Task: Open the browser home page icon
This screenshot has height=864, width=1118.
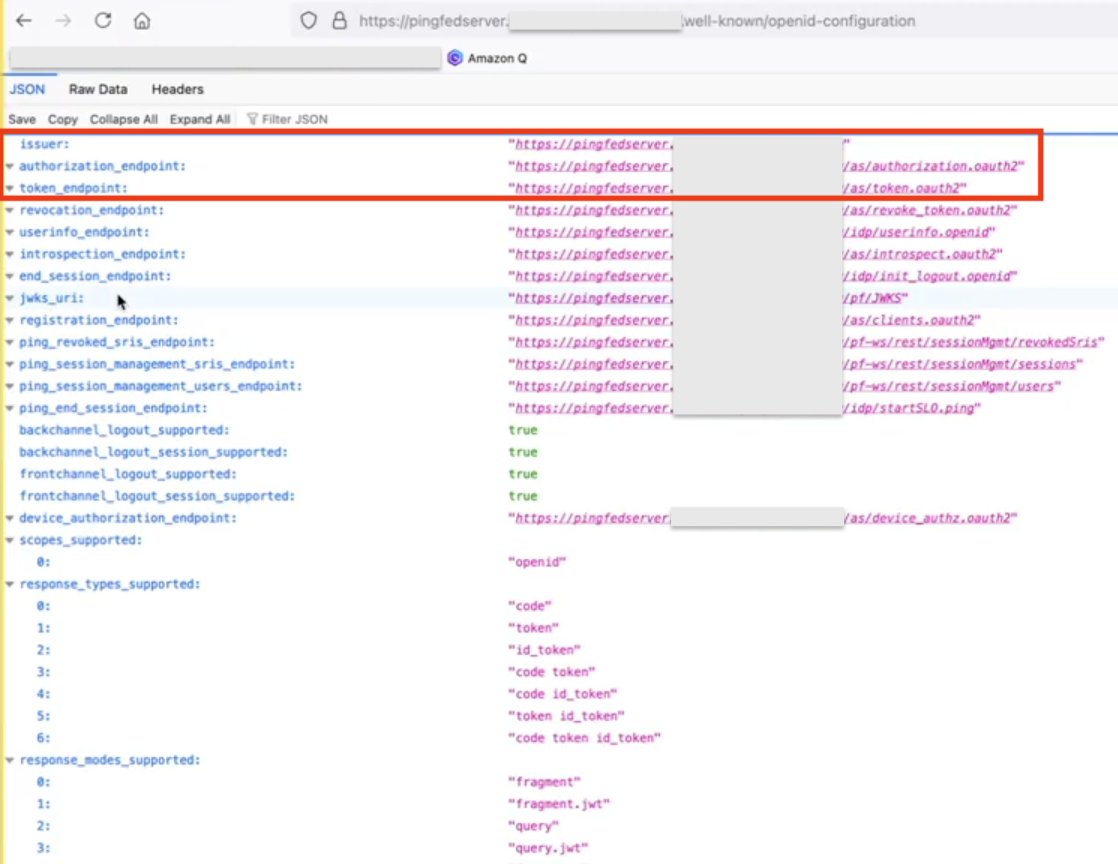Action: coord(142,21)
